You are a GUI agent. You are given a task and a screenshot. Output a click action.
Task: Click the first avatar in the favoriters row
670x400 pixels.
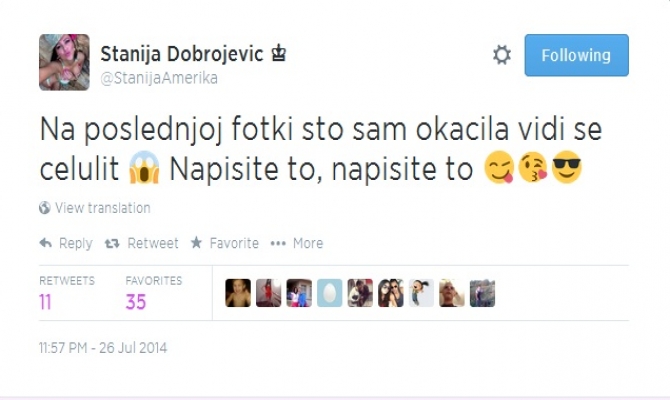click(238, 293)
